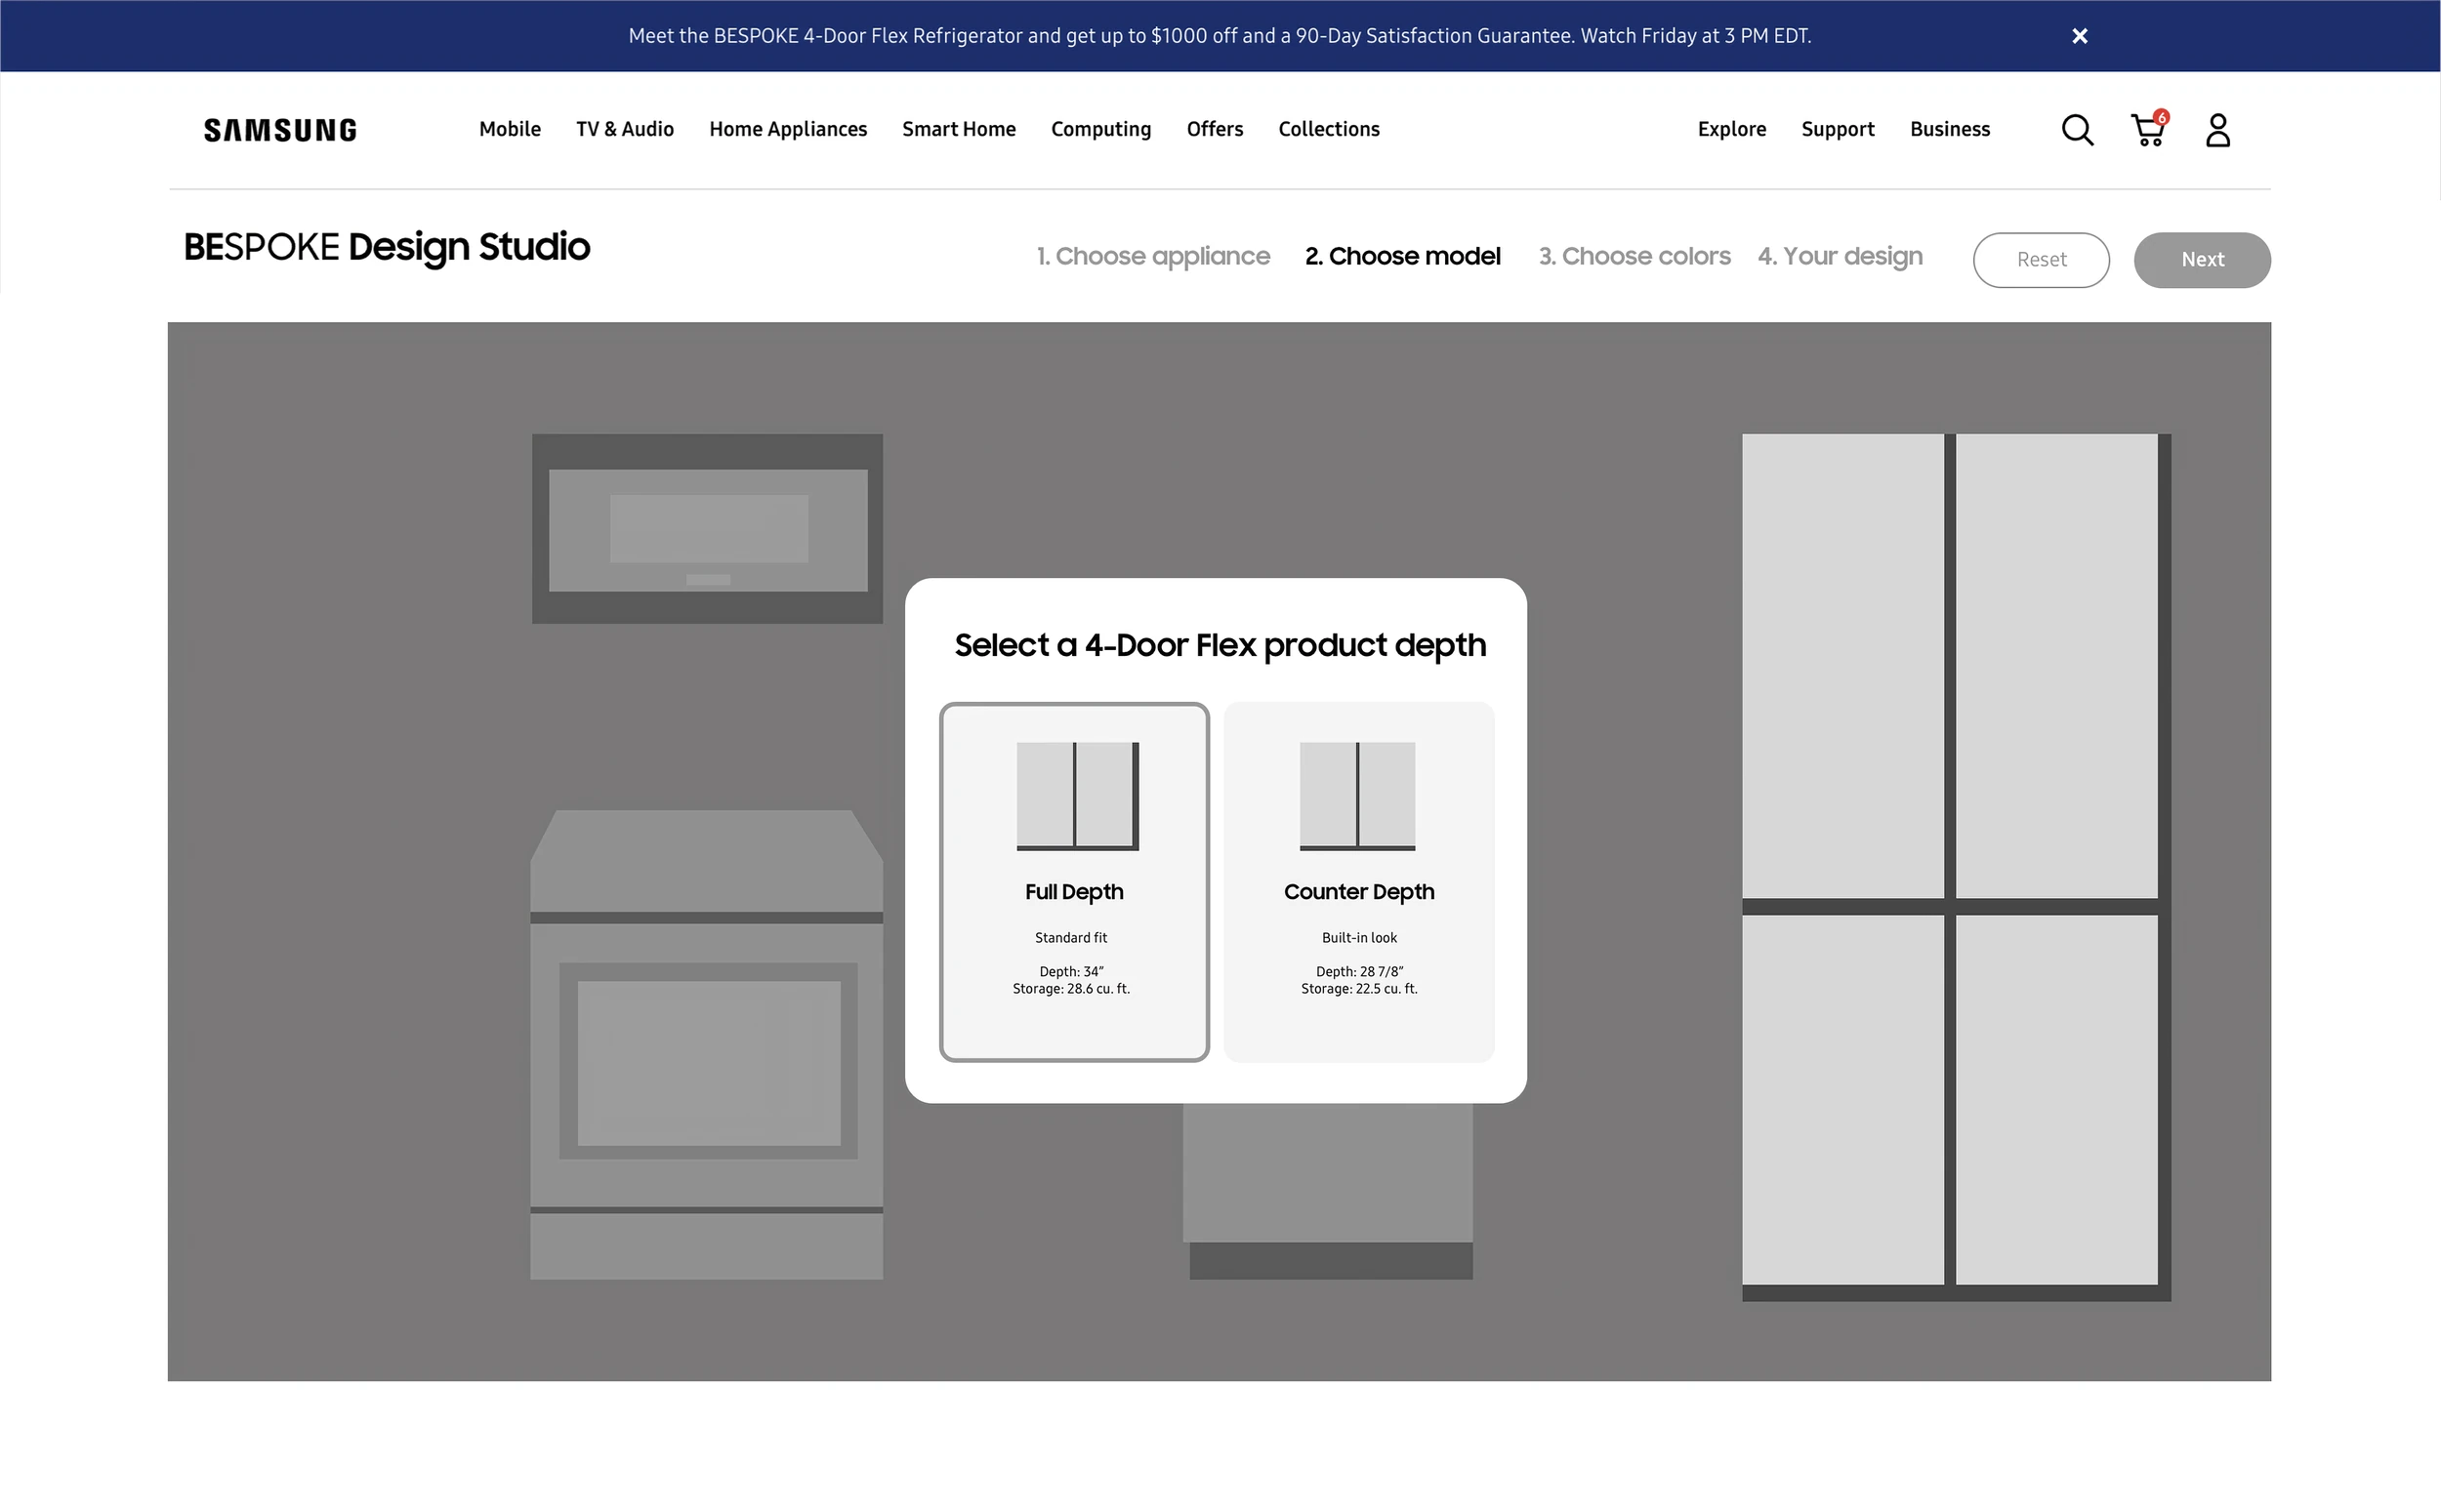Open the Computing menu
This screenshot has width=2441, height=1512.
(x=1101, y=130)
